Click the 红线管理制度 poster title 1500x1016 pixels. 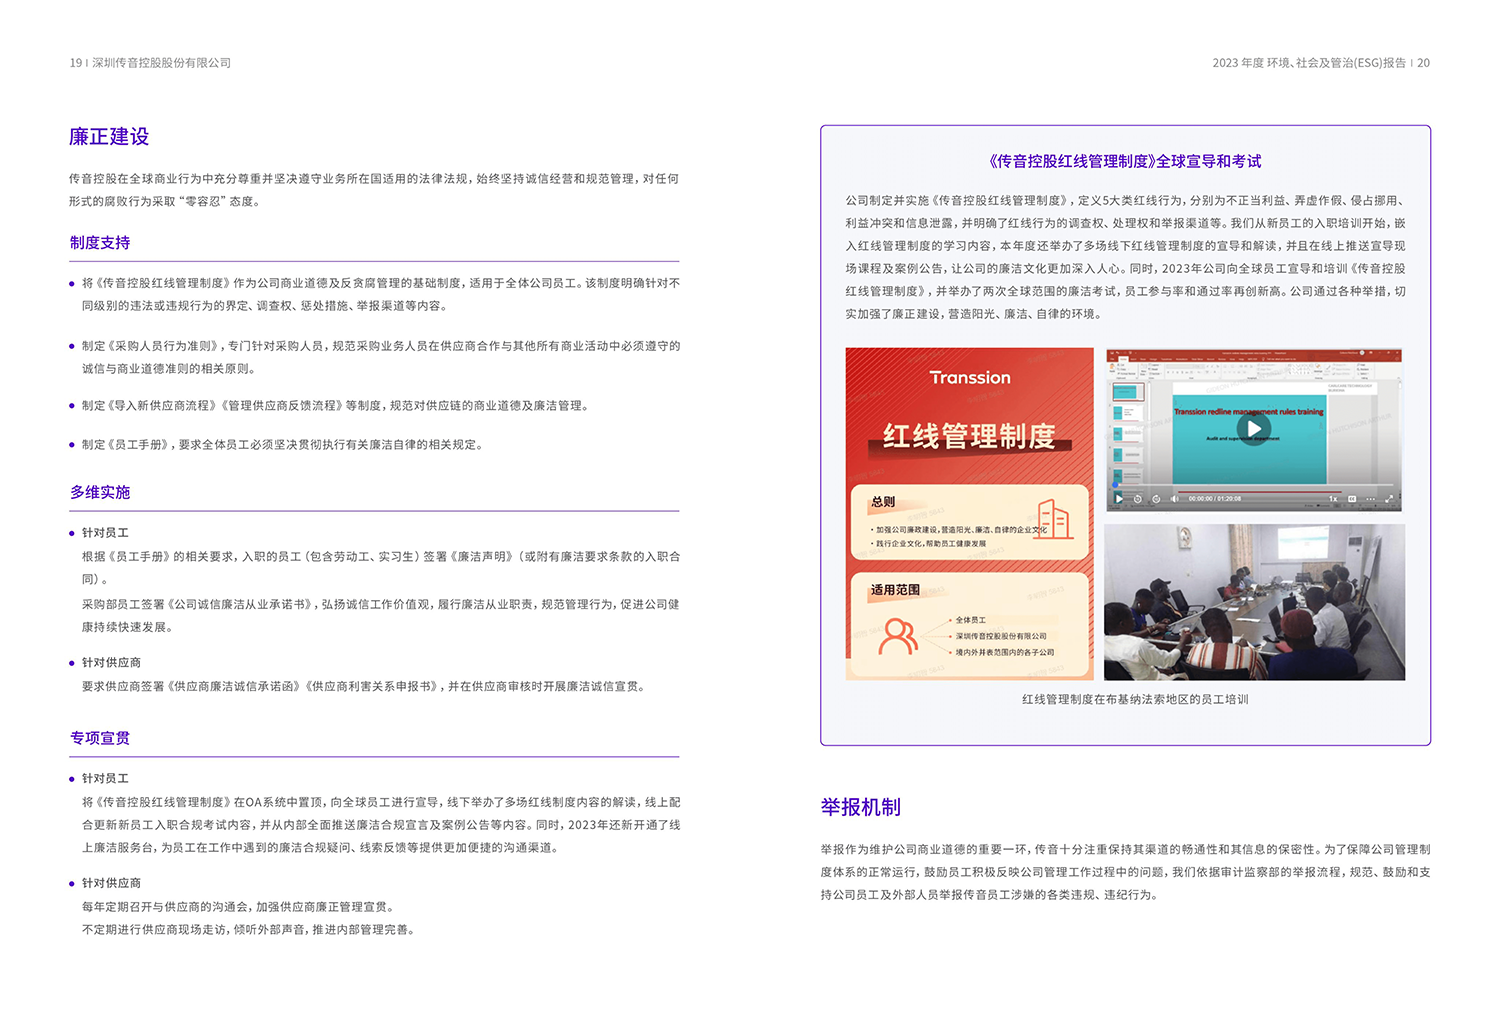(968, 437)
